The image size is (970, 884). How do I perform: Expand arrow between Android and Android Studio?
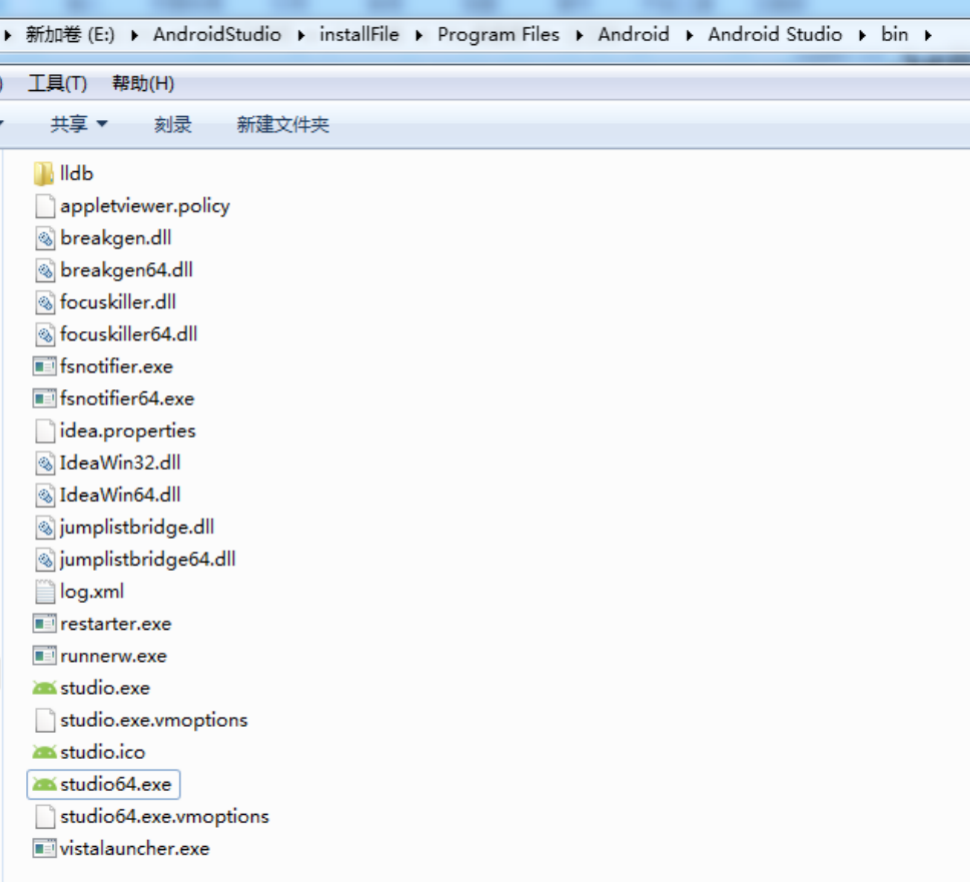(689, 35)
